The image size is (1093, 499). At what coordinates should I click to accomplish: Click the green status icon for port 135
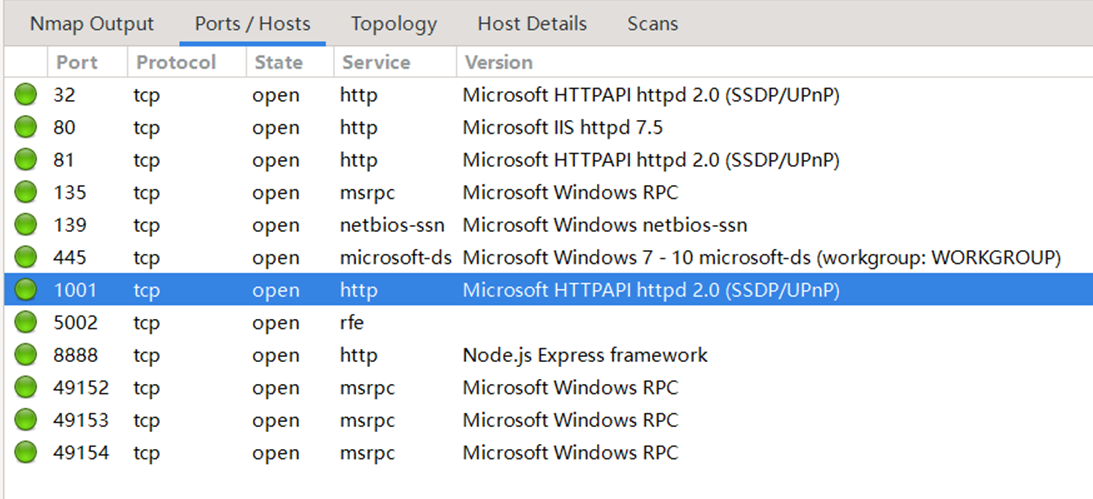click(25, 193)
